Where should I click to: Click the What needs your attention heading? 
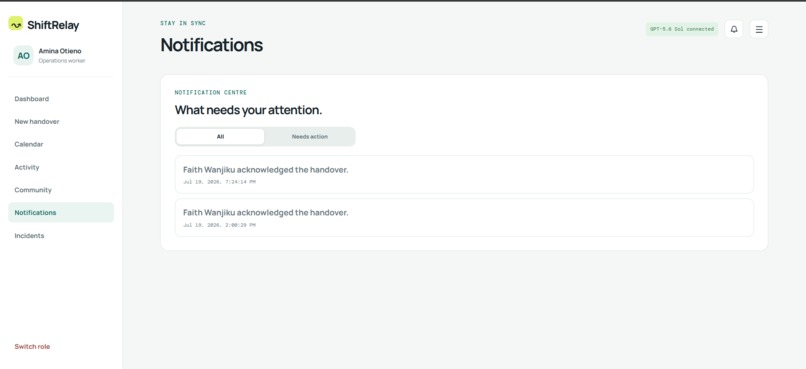248,110
